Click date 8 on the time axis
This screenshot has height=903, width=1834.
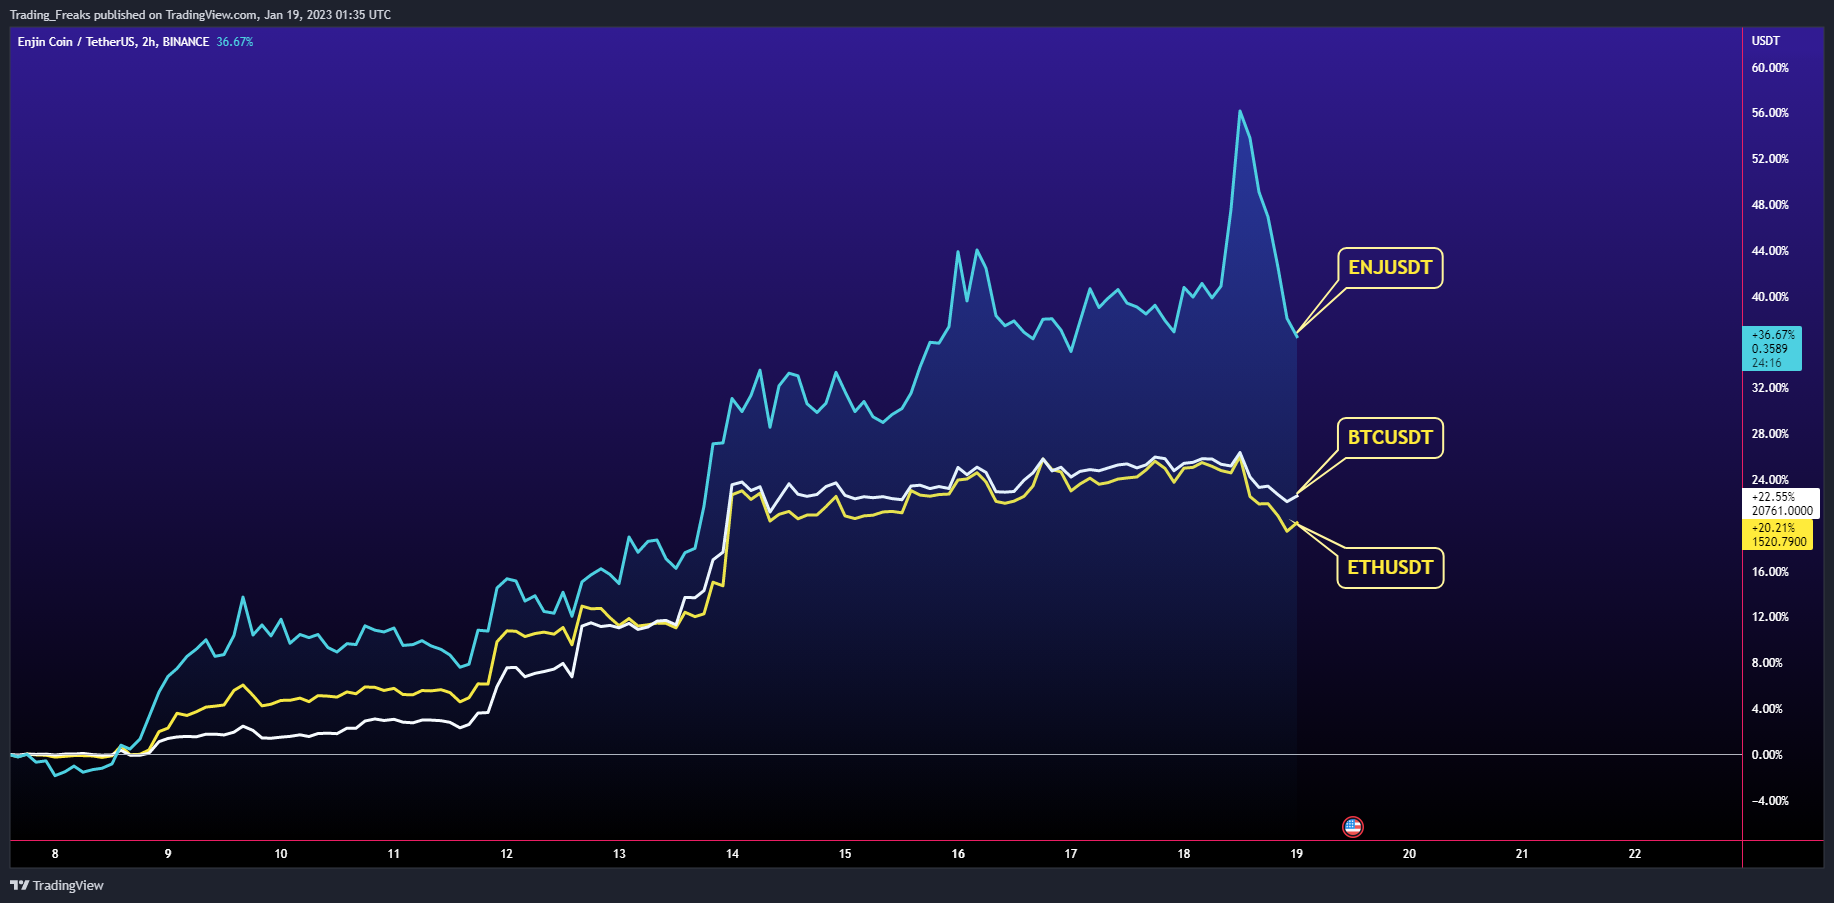click(55, 854)
